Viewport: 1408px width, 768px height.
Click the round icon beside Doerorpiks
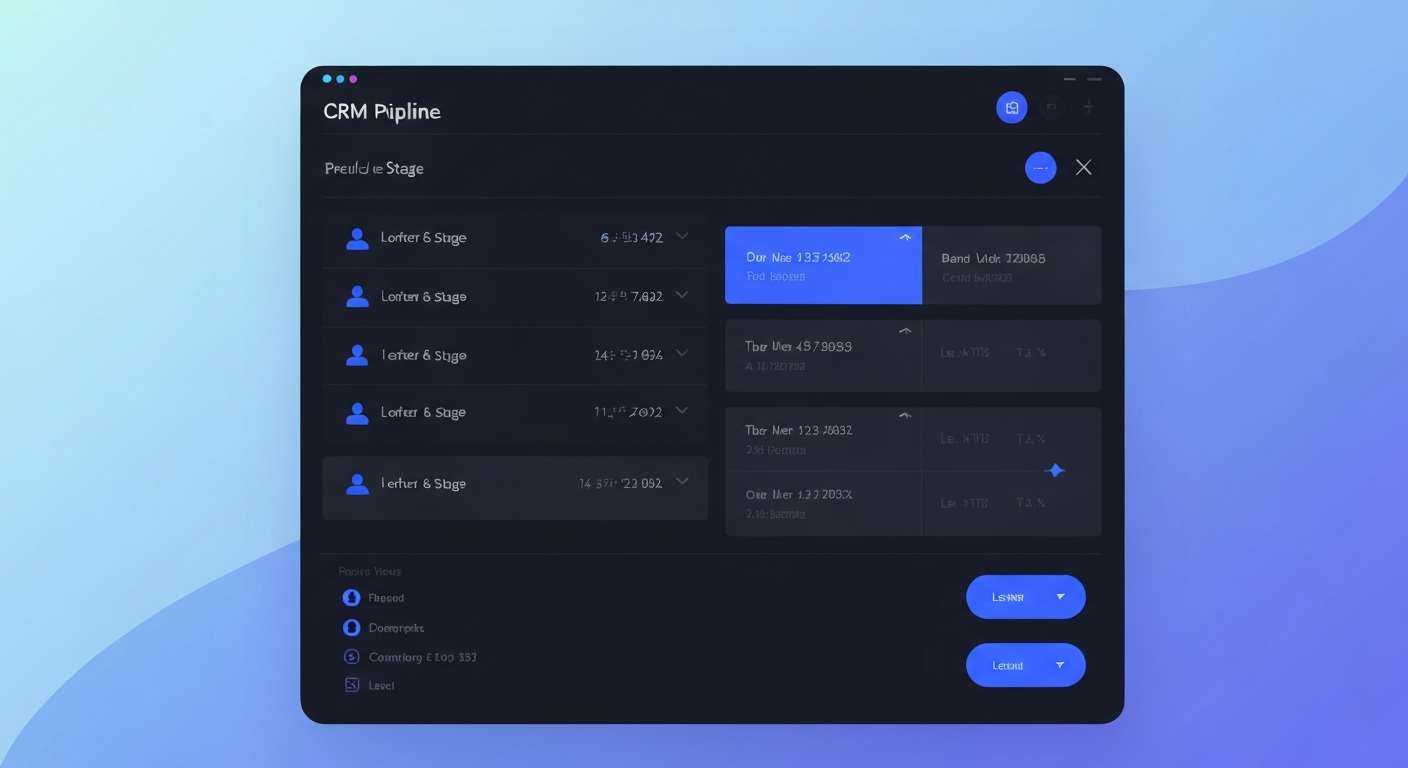coord(351,627)
